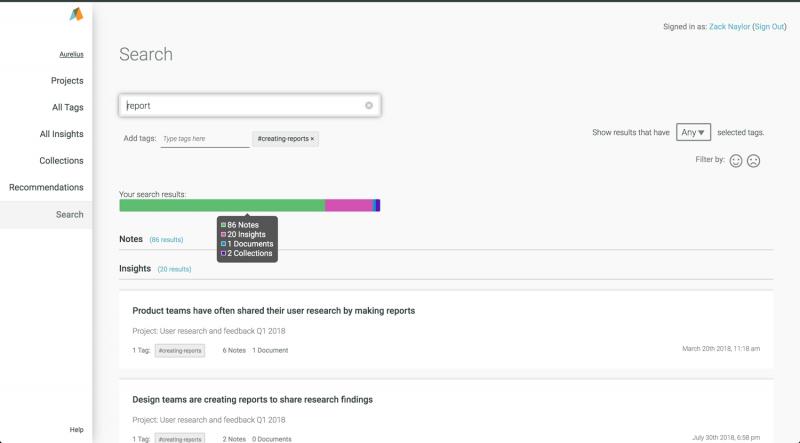Click the Aurelius logo icon
Viewport: 800px width, 443px height.
(x=76, y=14)
